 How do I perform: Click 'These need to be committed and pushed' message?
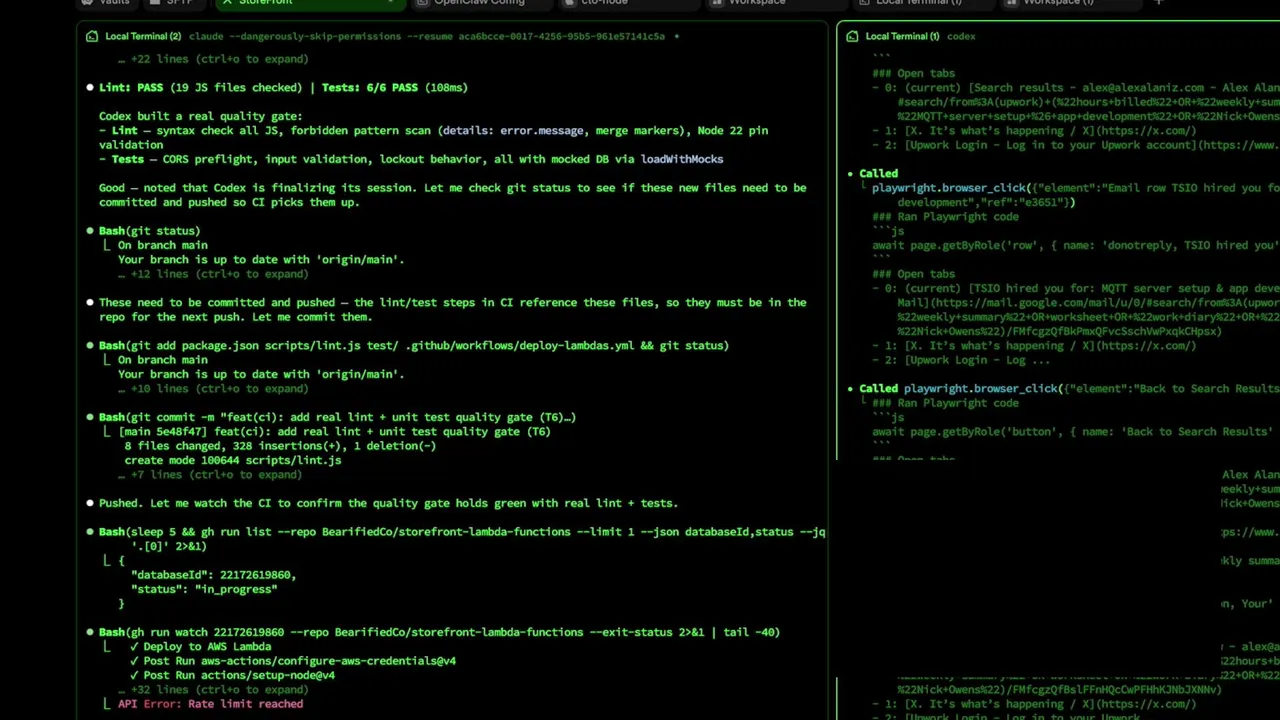click(x=452, y=310)
